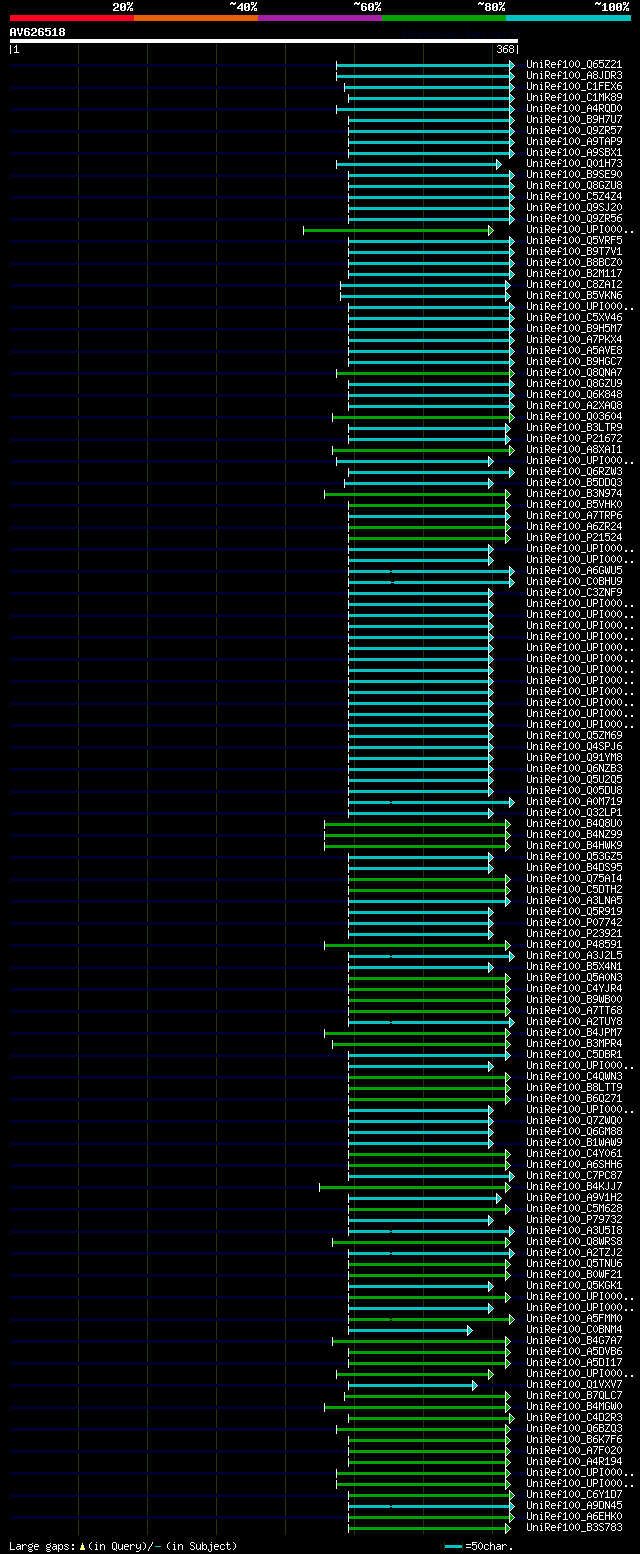Select hit label UniRef100_B3N974

574,493
